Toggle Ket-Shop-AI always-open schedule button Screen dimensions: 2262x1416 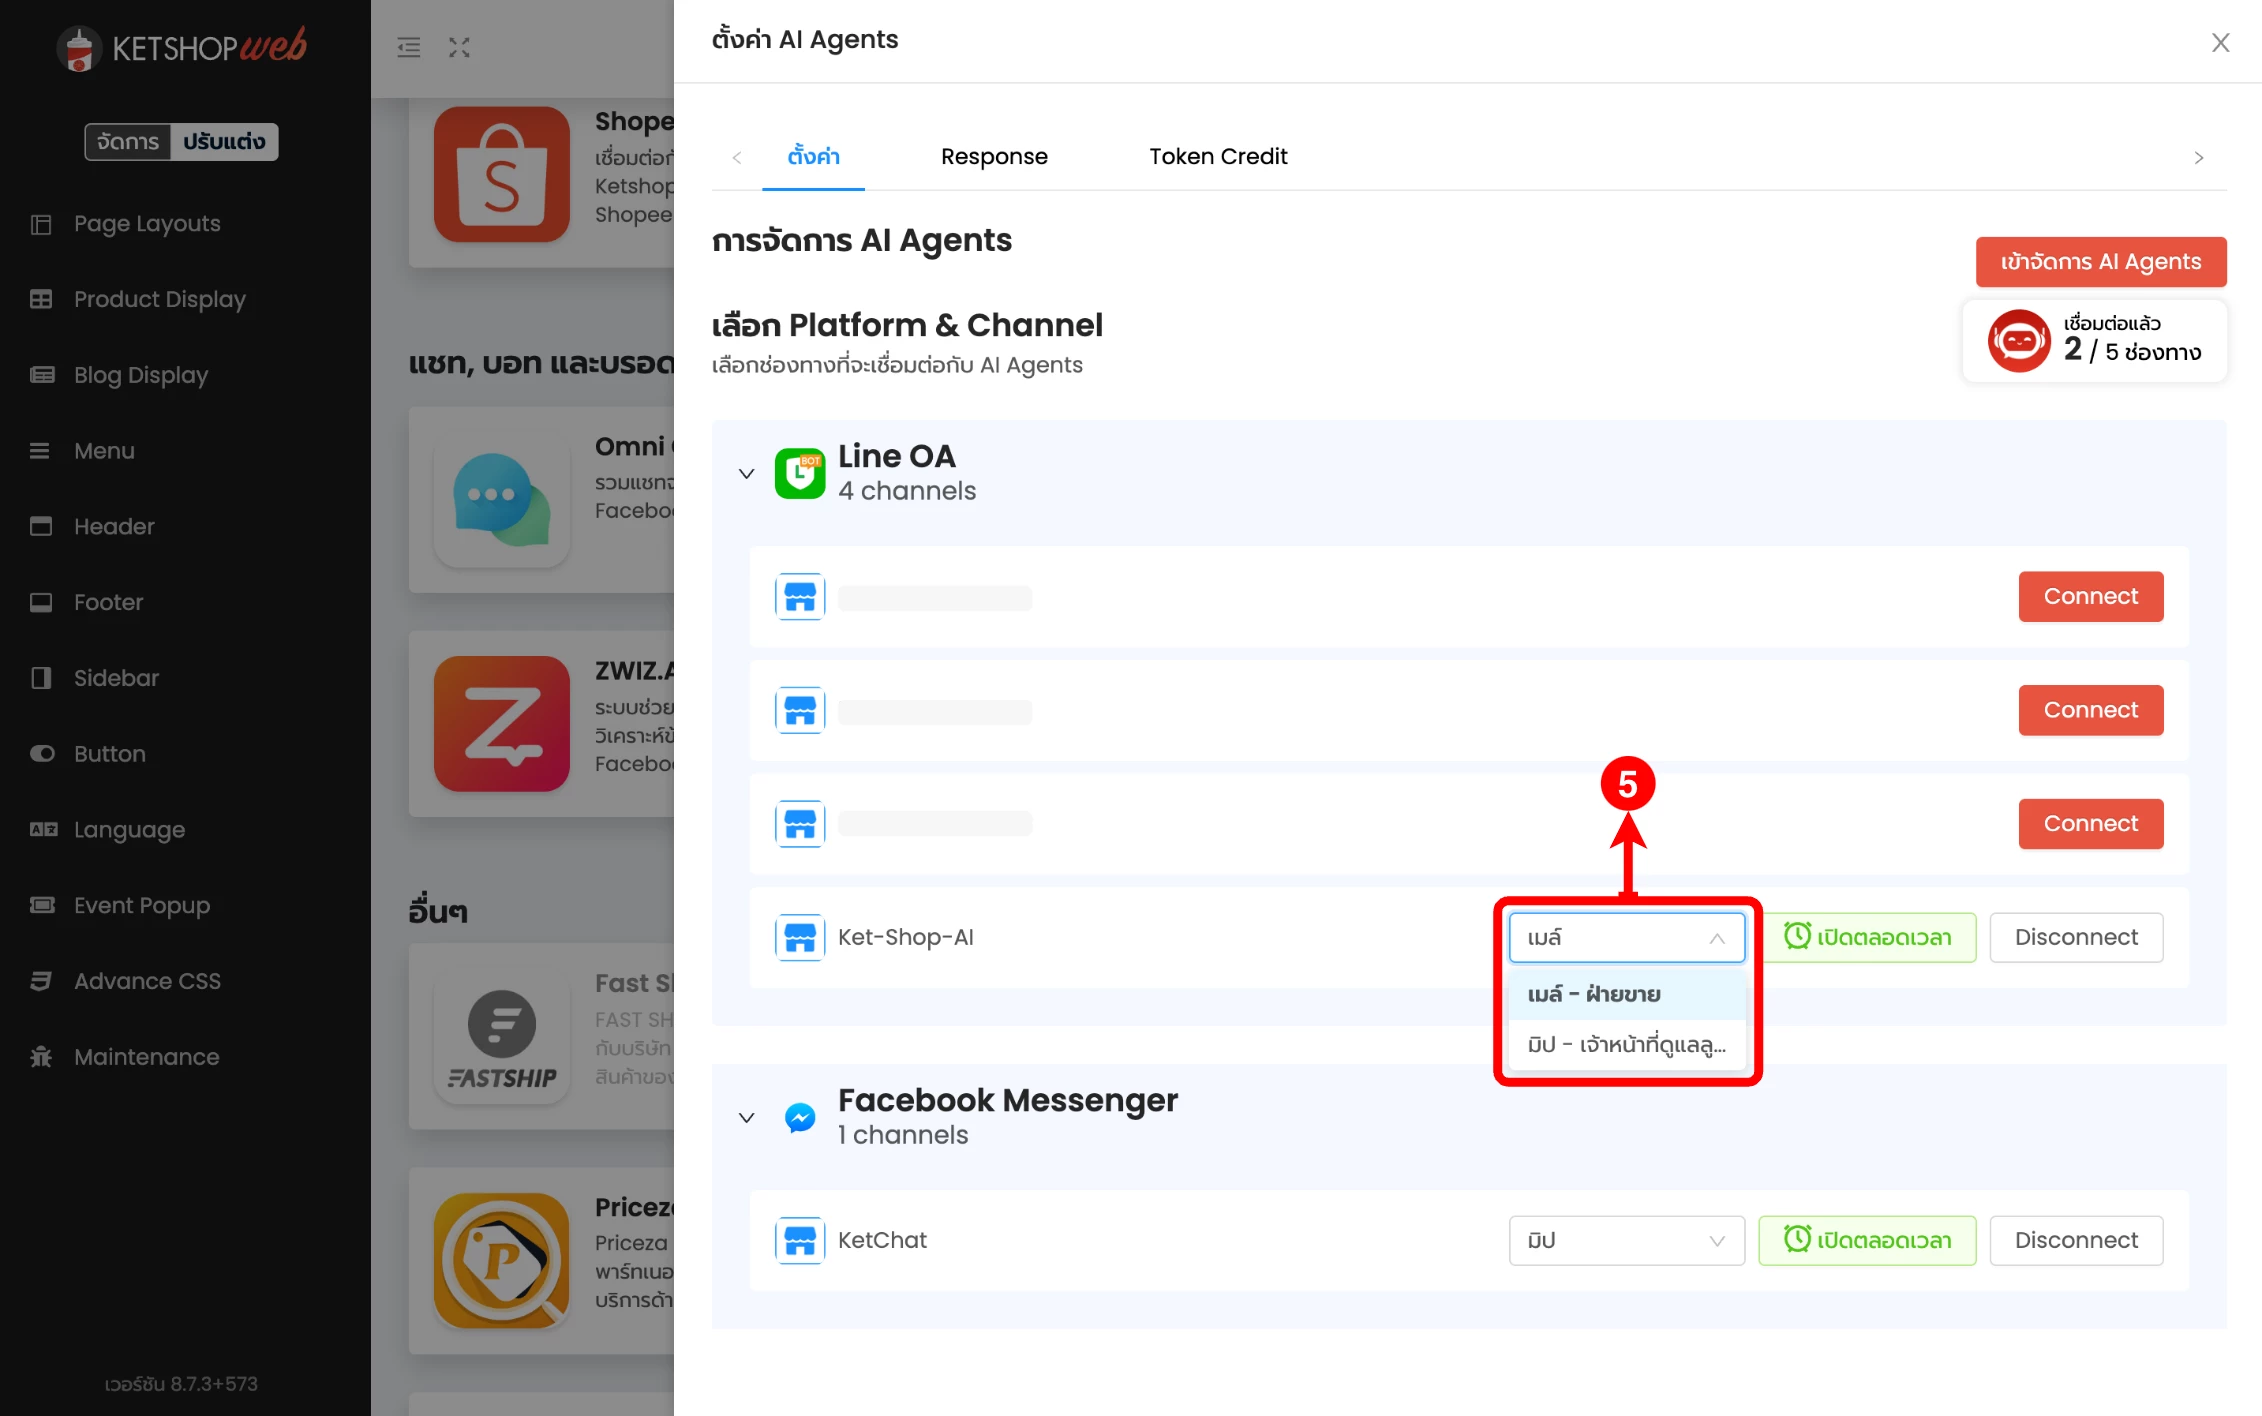click(1867, 937)
